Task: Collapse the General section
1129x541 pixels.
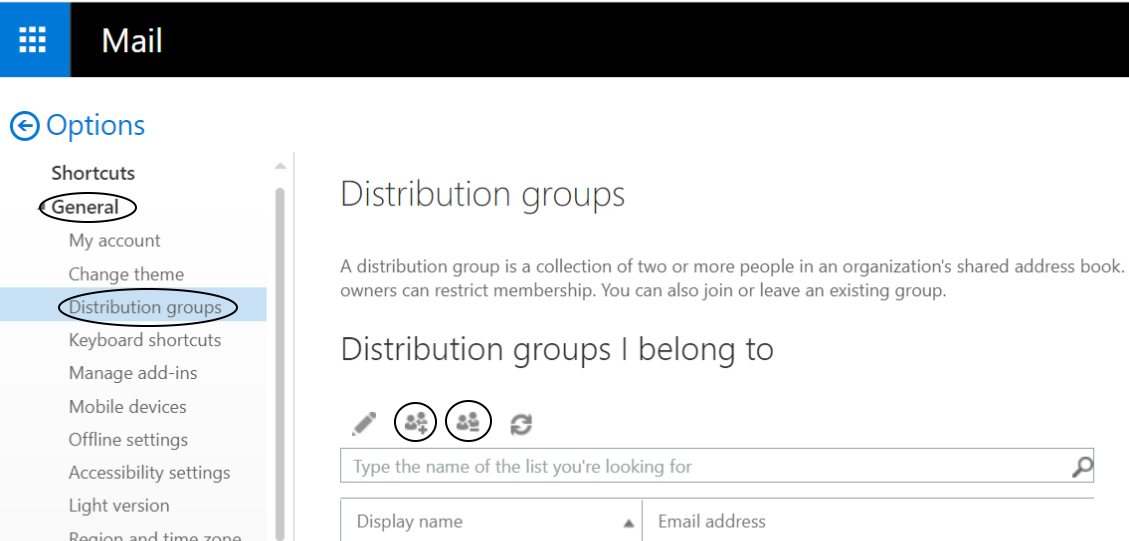Action: click(x=45, y=208)
